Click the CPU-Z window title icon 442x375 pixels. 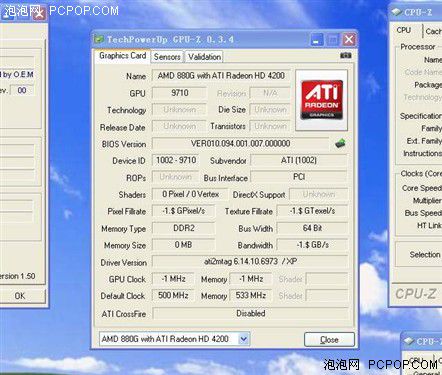coord(396,12)
